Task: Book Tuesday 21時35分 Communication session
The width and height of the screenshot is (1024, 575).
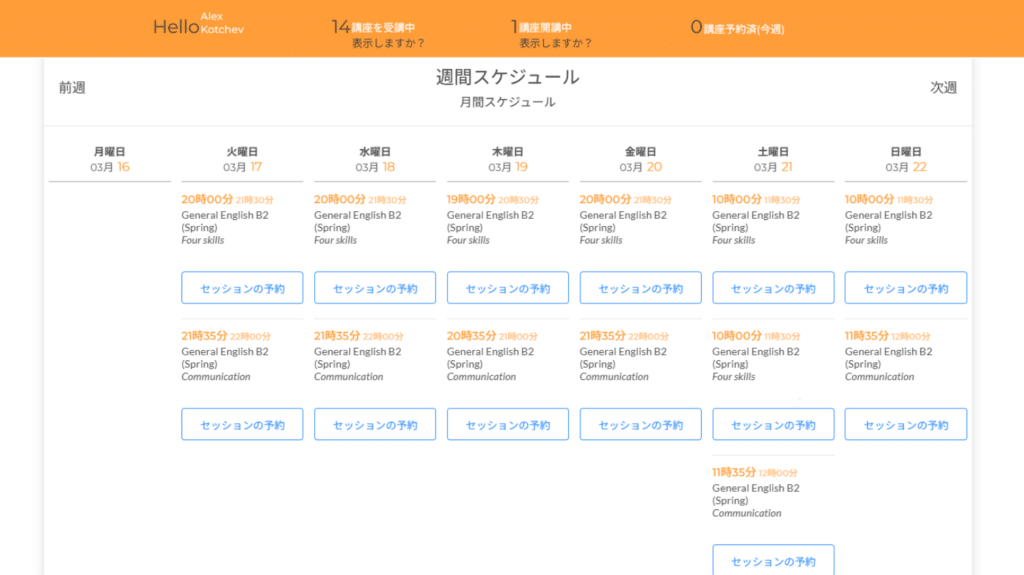Action: coord(242,424)
